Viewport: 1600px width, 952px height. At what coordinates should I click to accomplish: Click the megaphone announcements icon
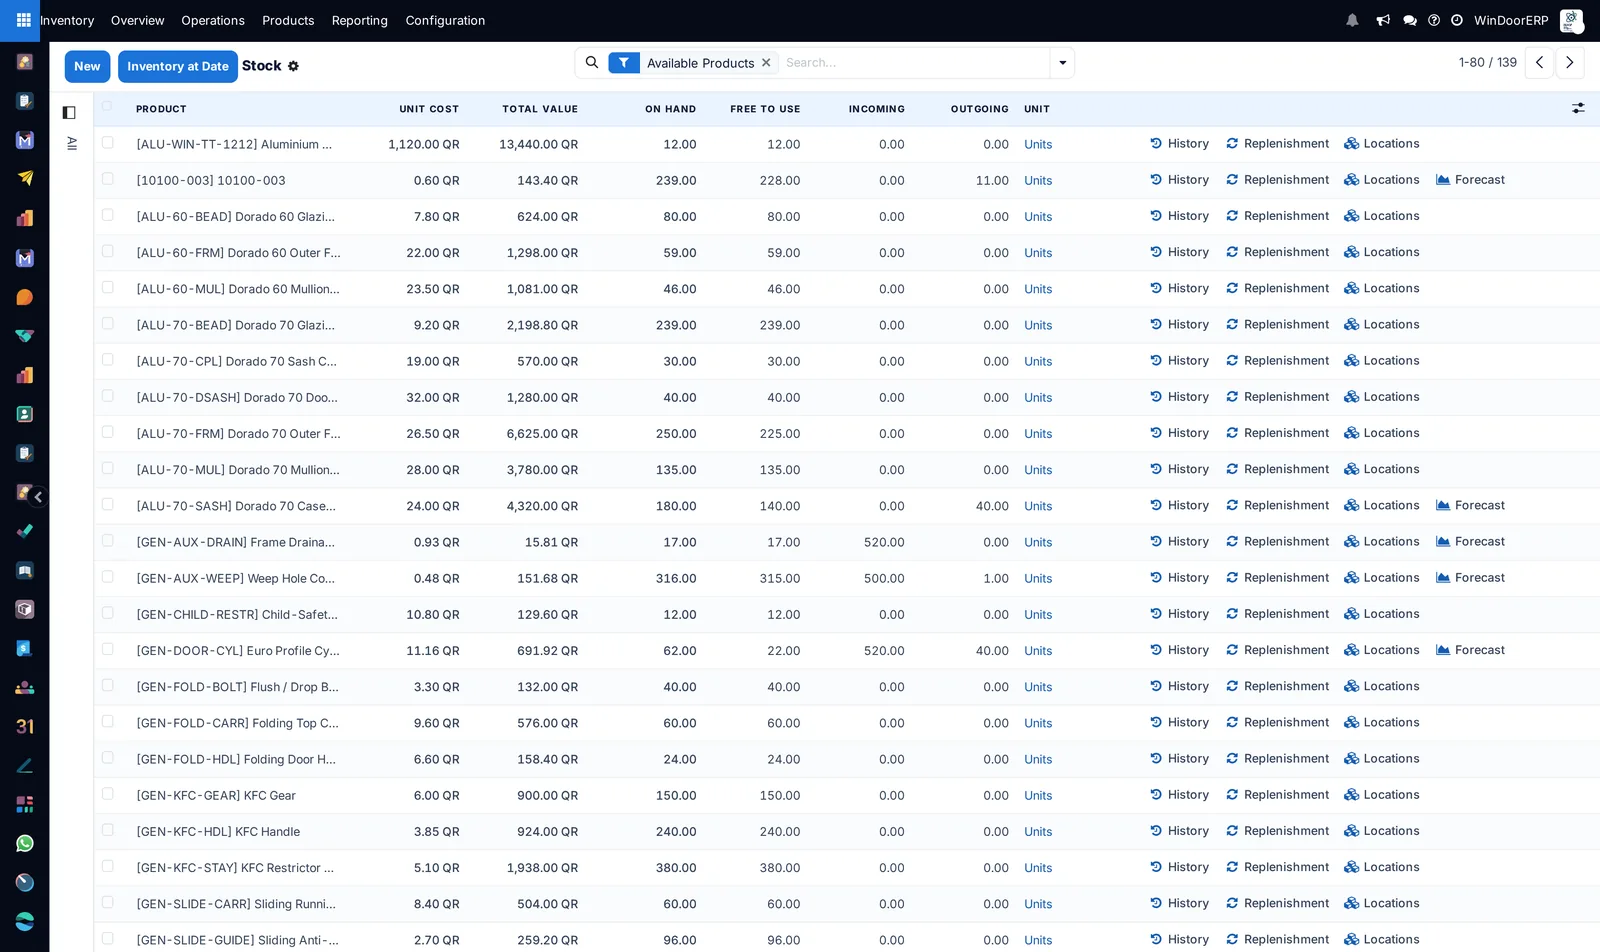tap(1383, 20)
